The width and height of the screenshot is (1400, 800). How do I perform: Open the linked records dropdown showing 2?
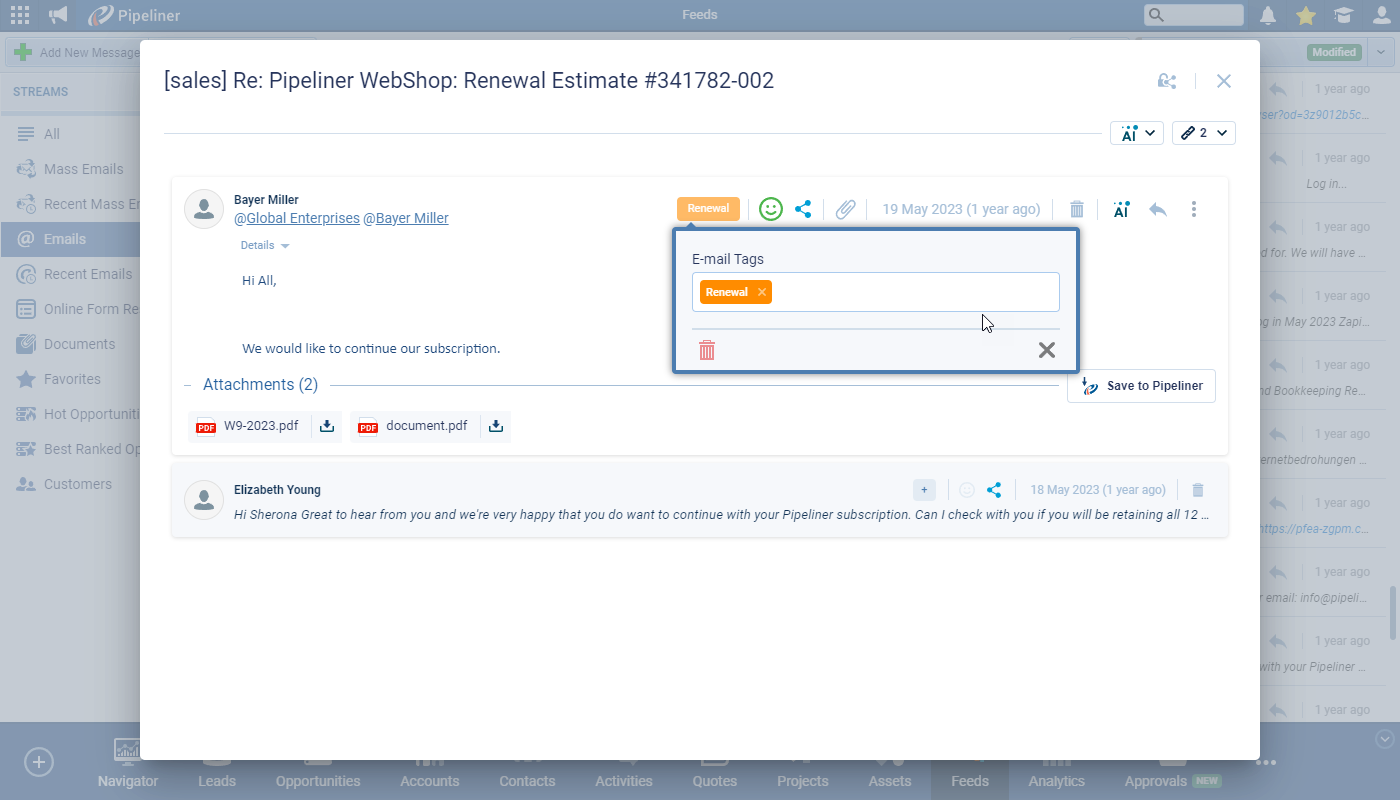click(x=1203, y=133)
